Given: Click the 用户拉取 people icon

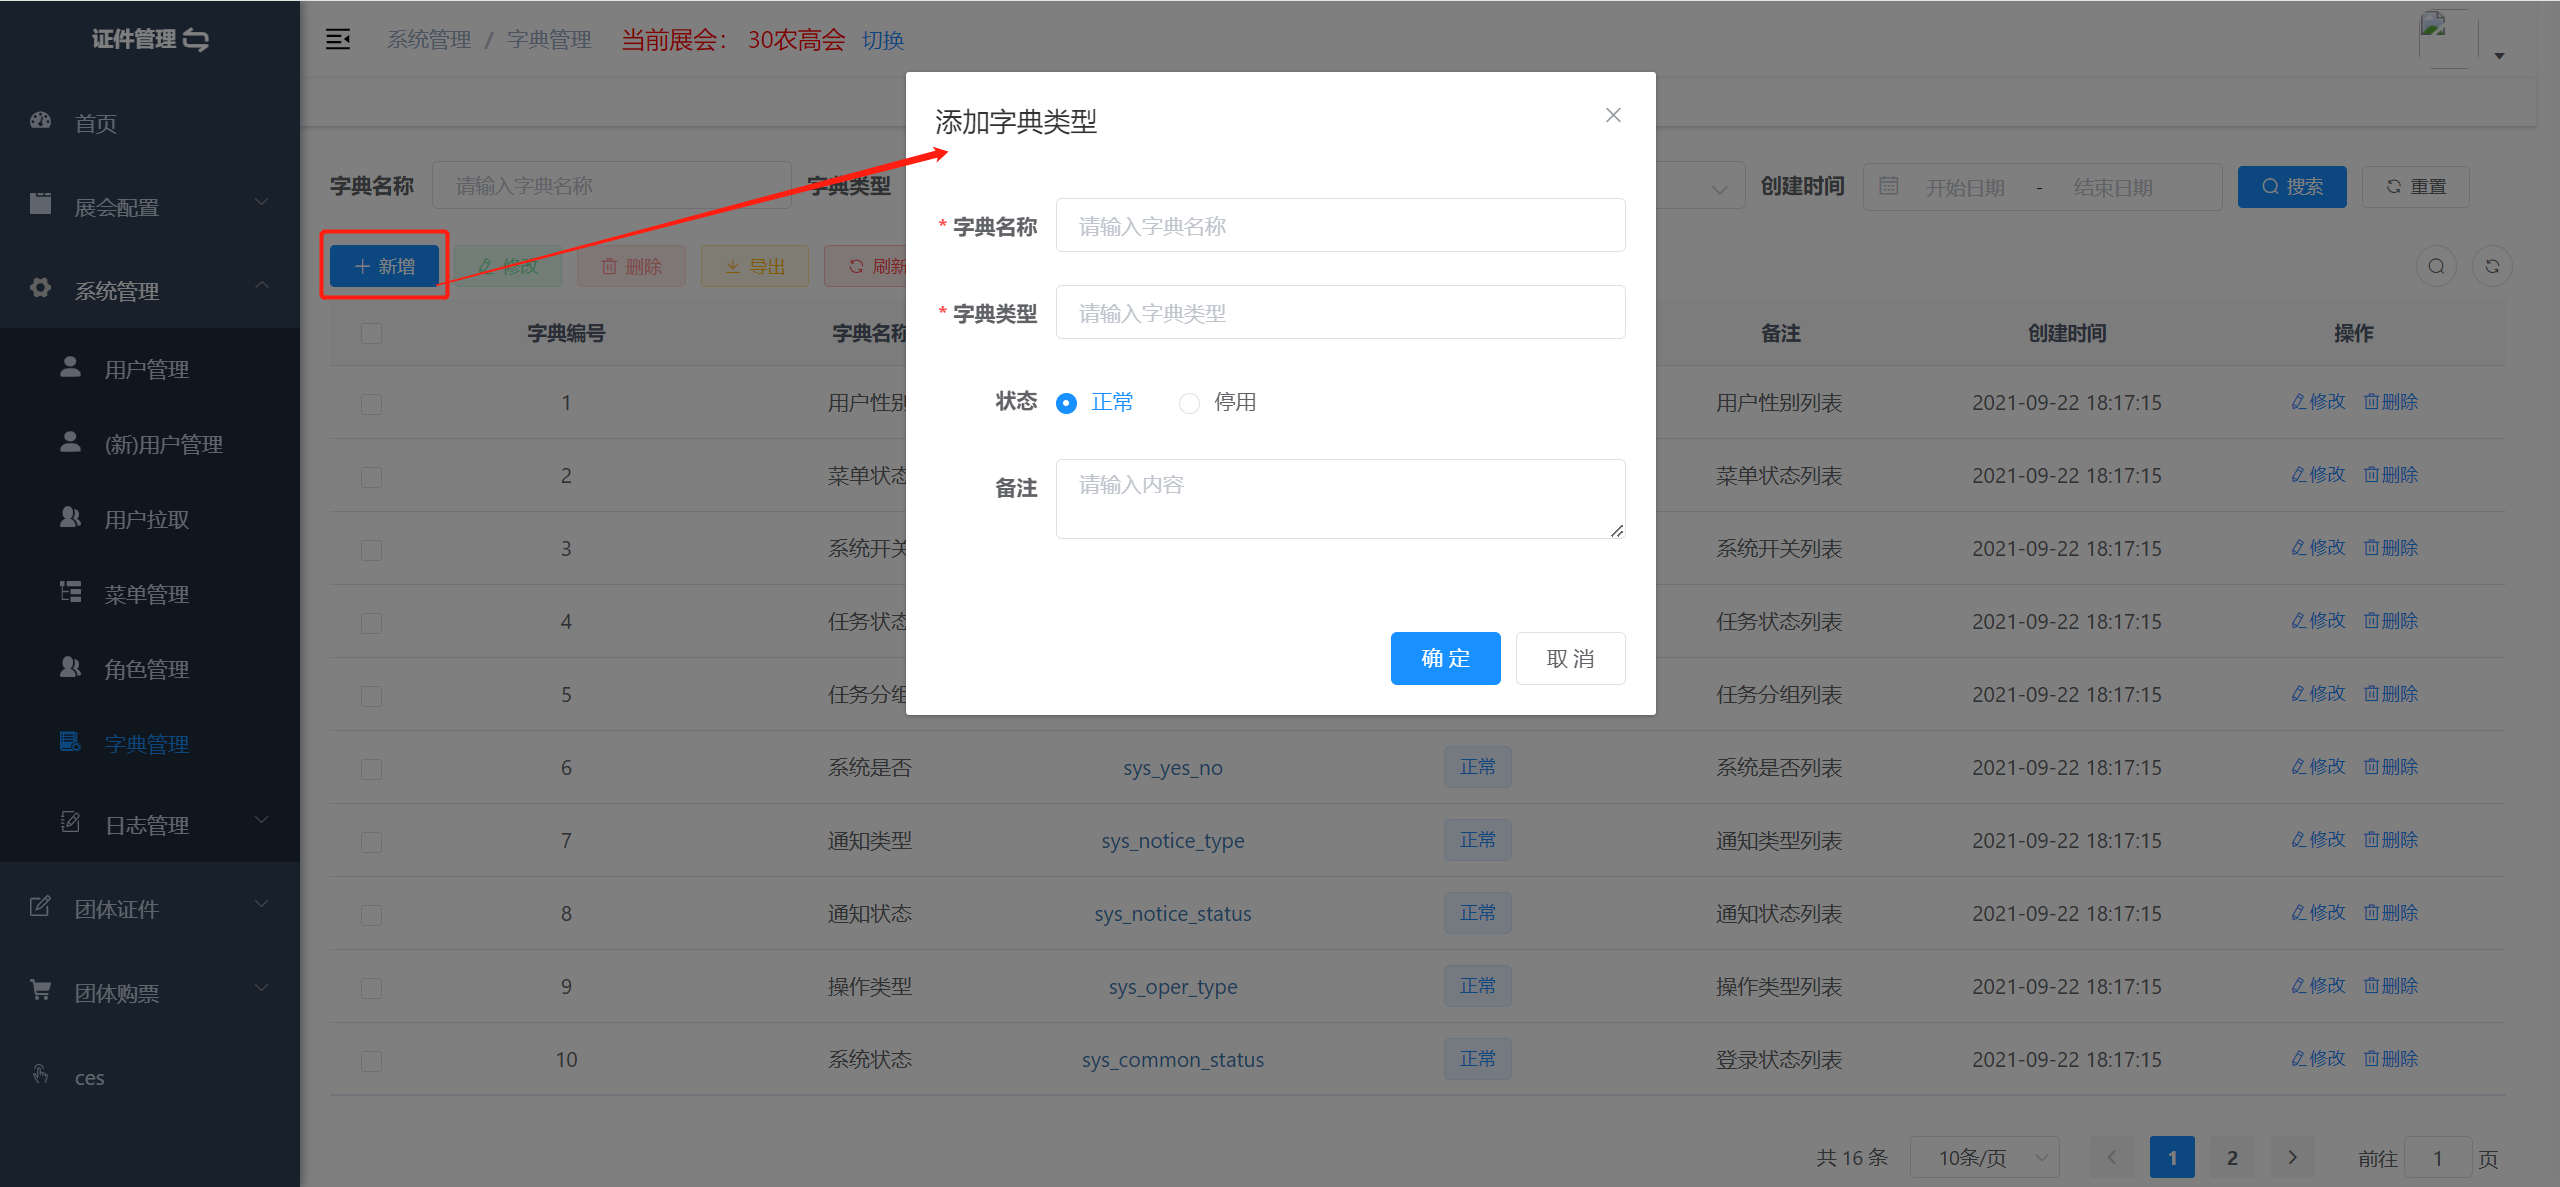Looking at the screenshot, I should (70, 517).
